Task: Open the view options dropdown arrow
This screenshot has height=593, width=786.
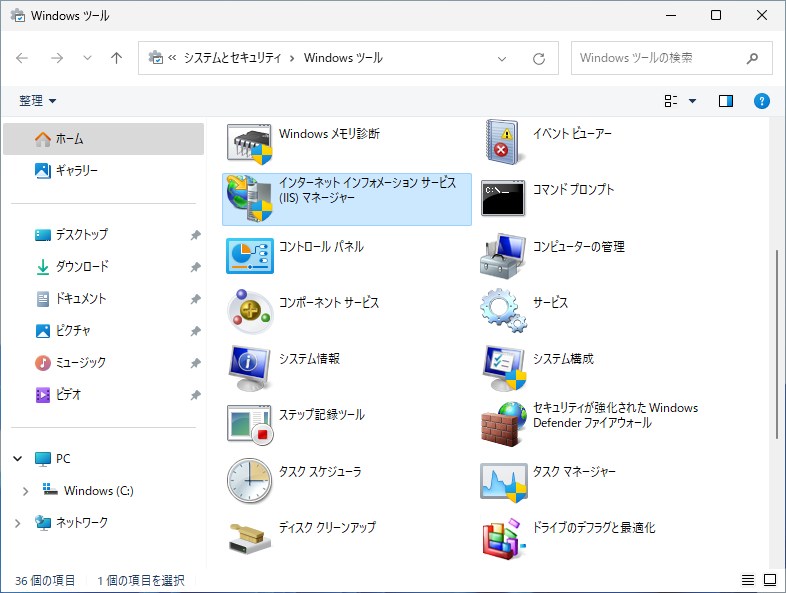Action: (x=692, y=101)
